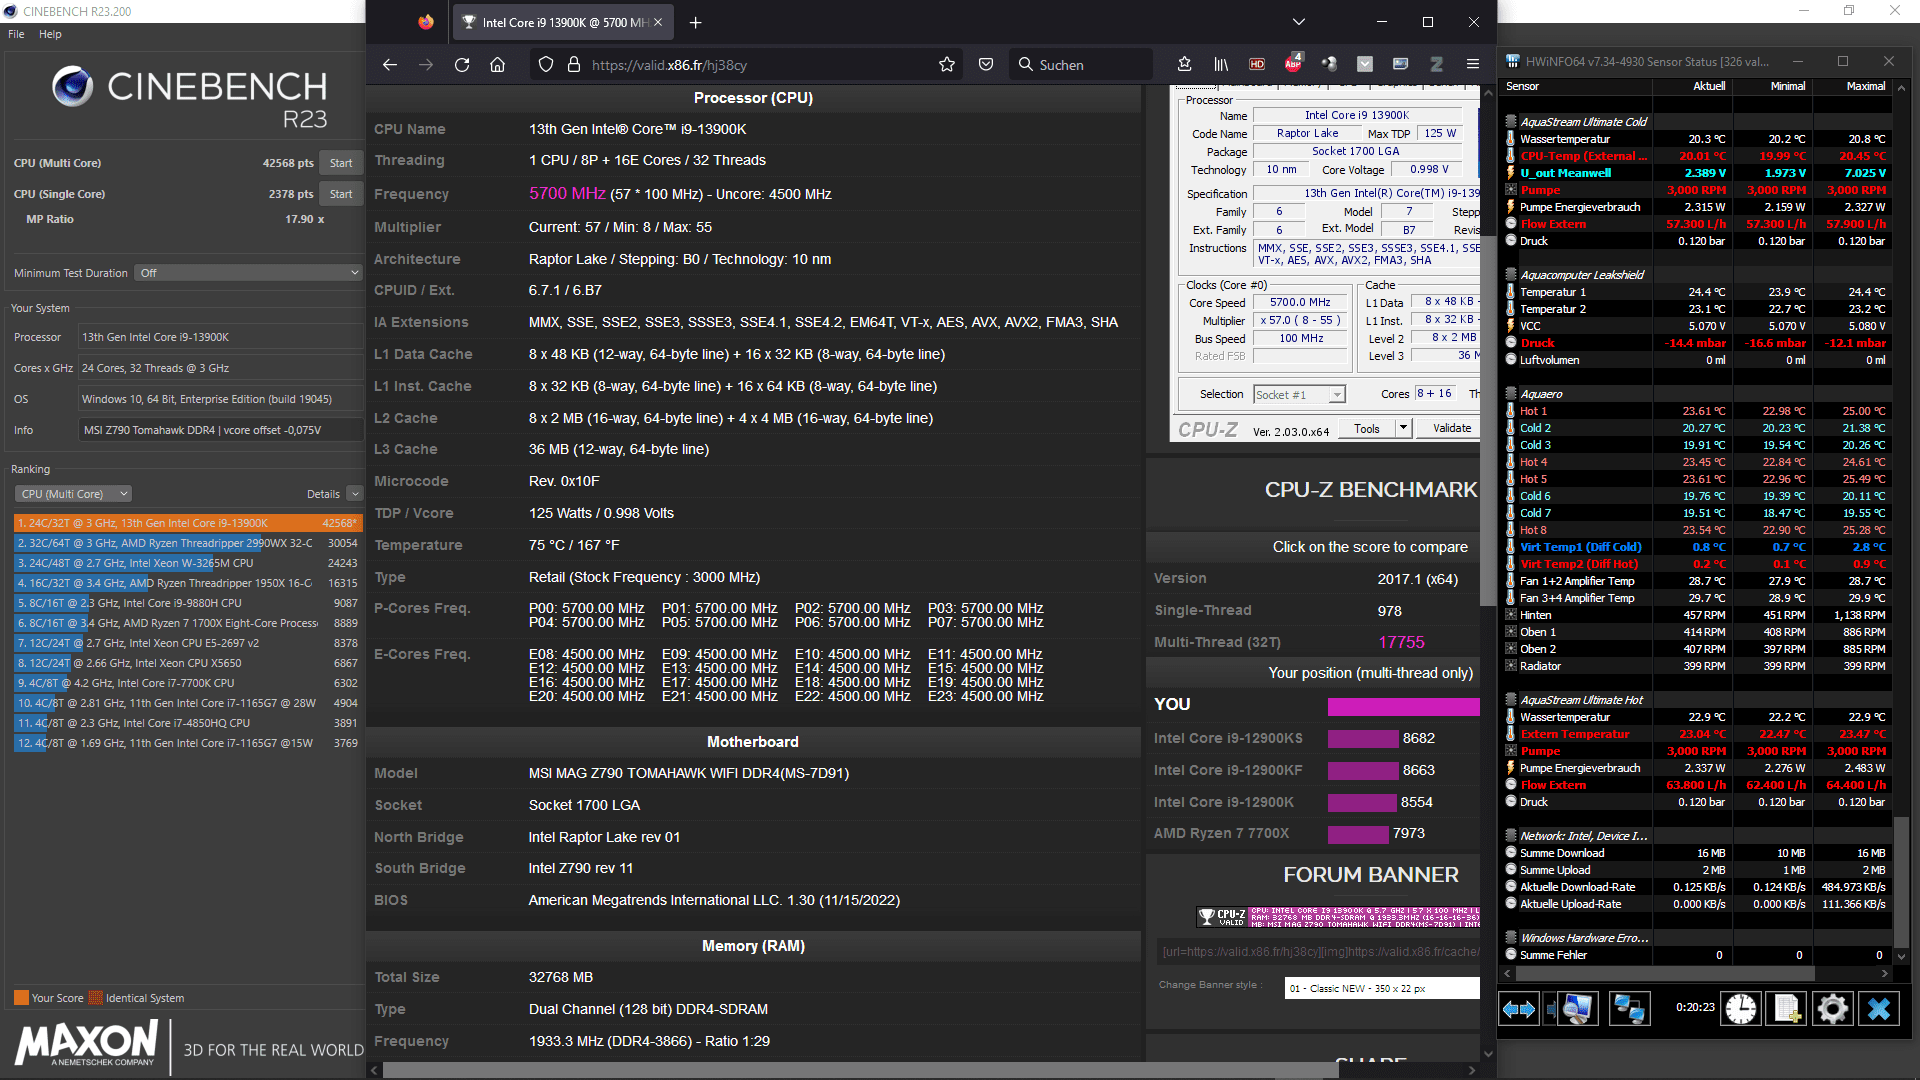Click the Firefox forward arrow
Viewport: 1920px width, 1080px height.
[x=426, y=65]
